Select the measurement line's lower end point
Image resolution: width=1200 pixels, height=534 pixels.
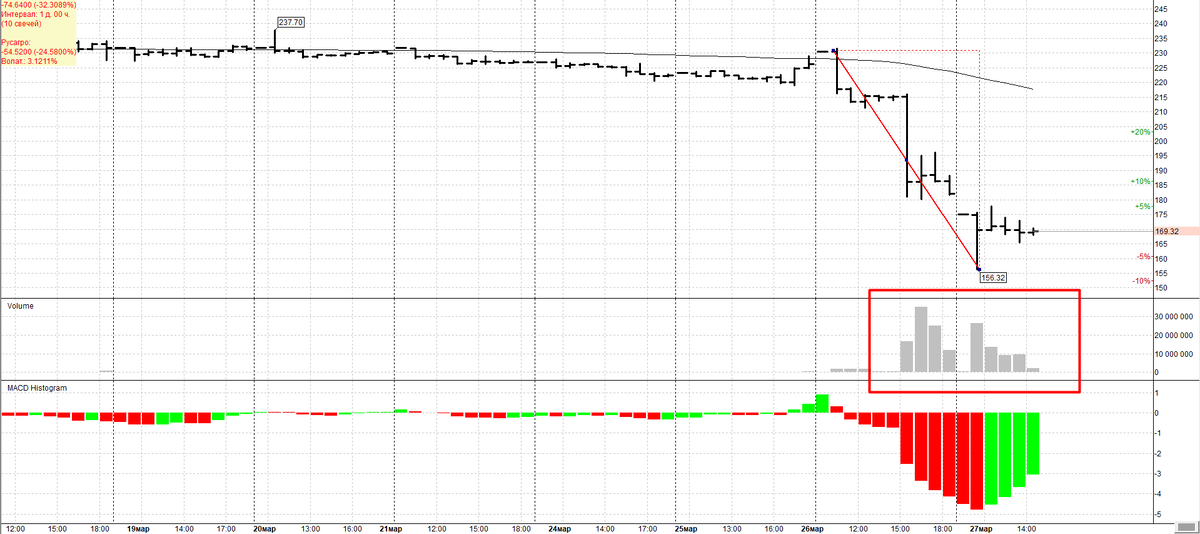click(977, 270)
